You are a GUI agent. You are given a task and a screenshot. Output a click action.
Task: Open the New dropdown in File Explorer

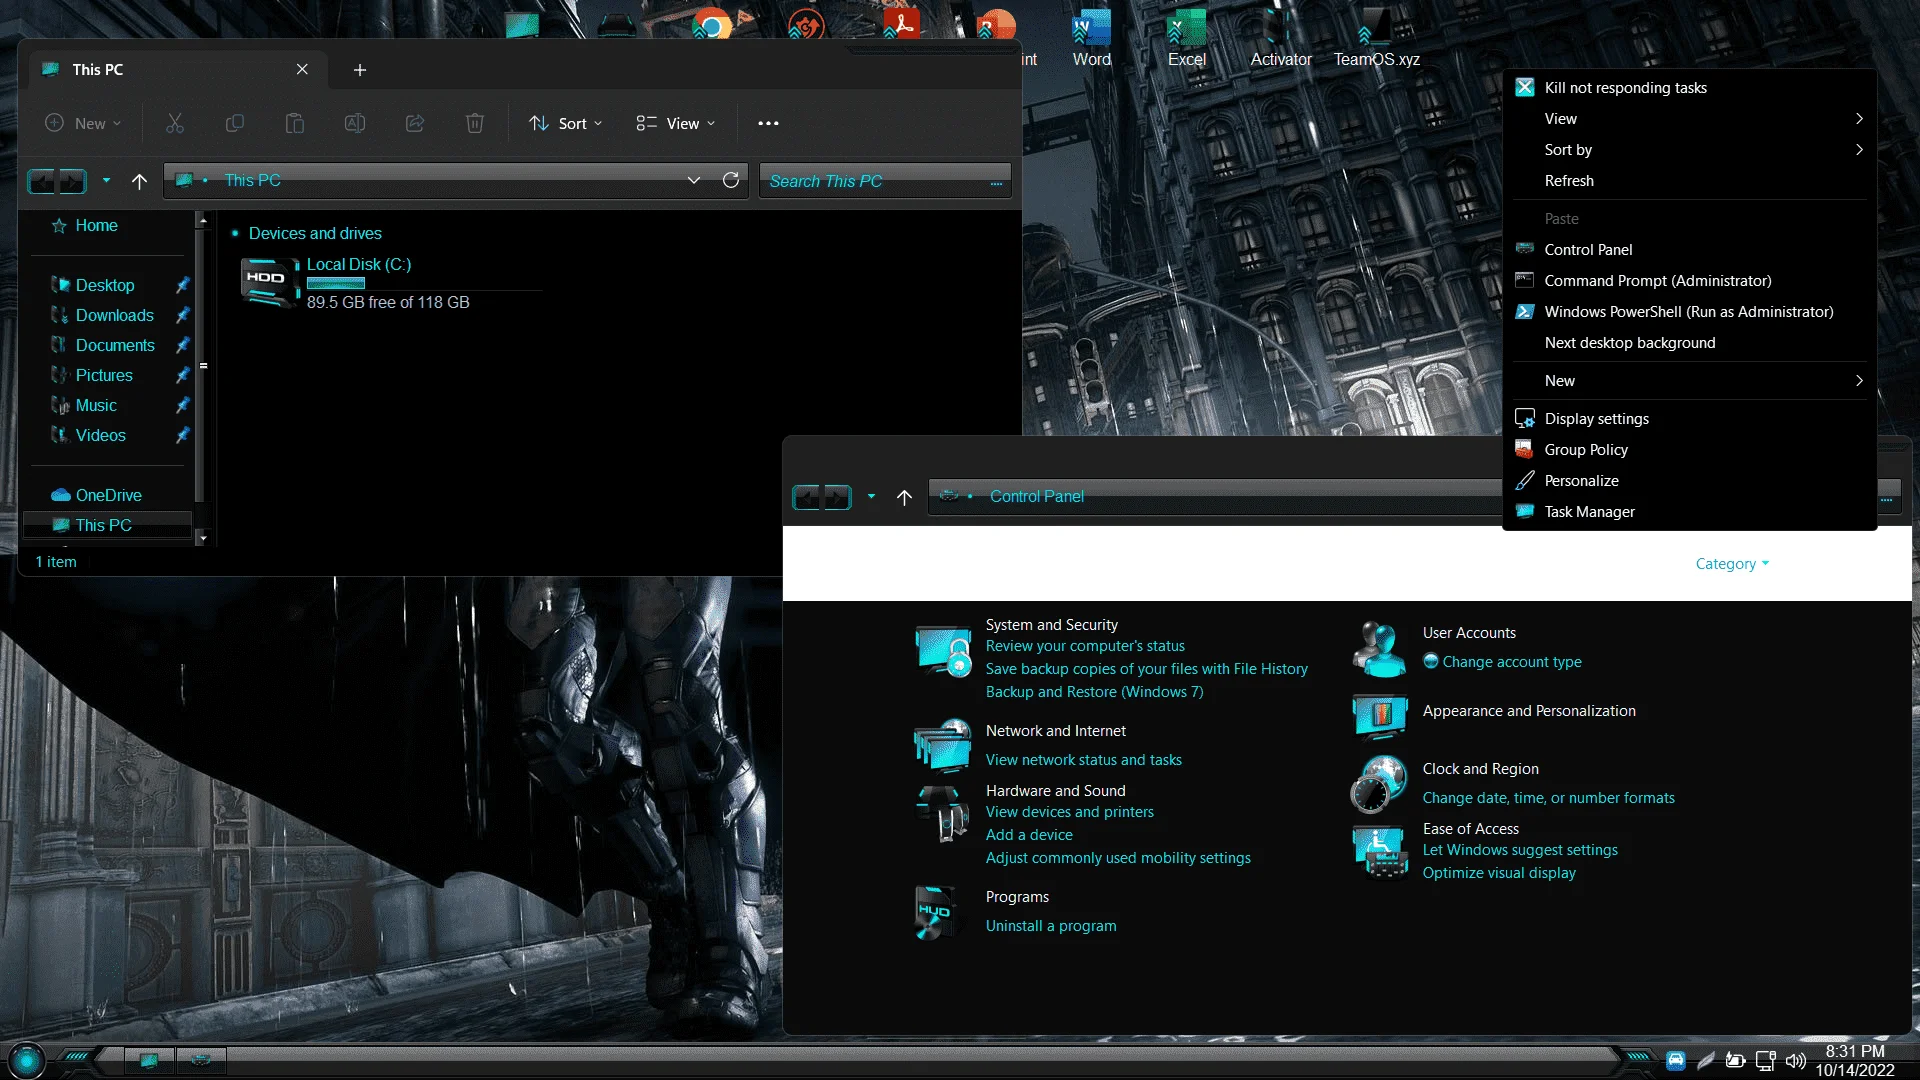[x=84, y=123]
